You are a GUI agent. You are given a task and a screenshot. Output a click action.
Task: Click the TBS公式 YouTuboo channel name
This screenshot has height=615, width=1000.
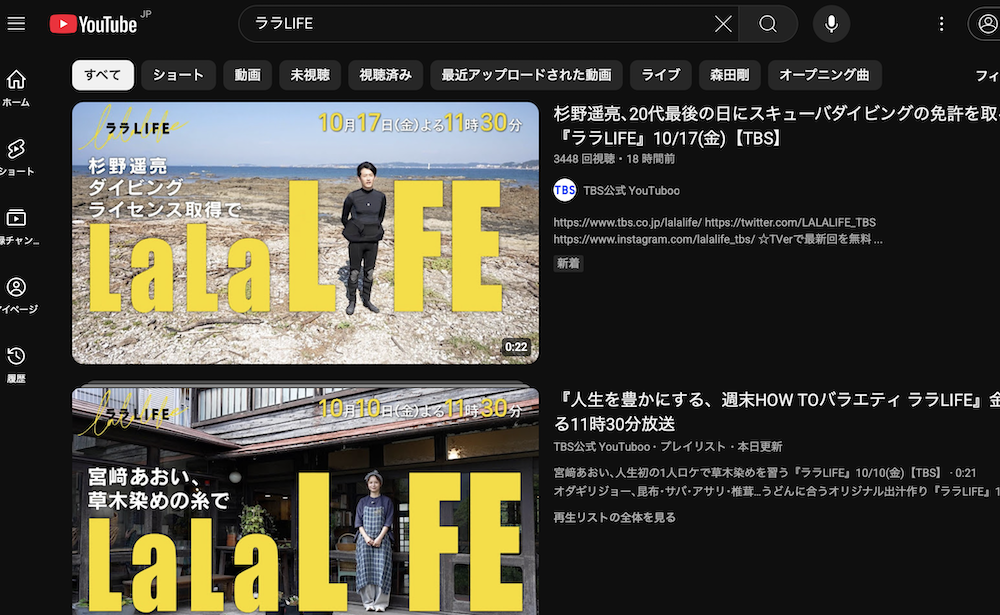[x=631, y=190]
